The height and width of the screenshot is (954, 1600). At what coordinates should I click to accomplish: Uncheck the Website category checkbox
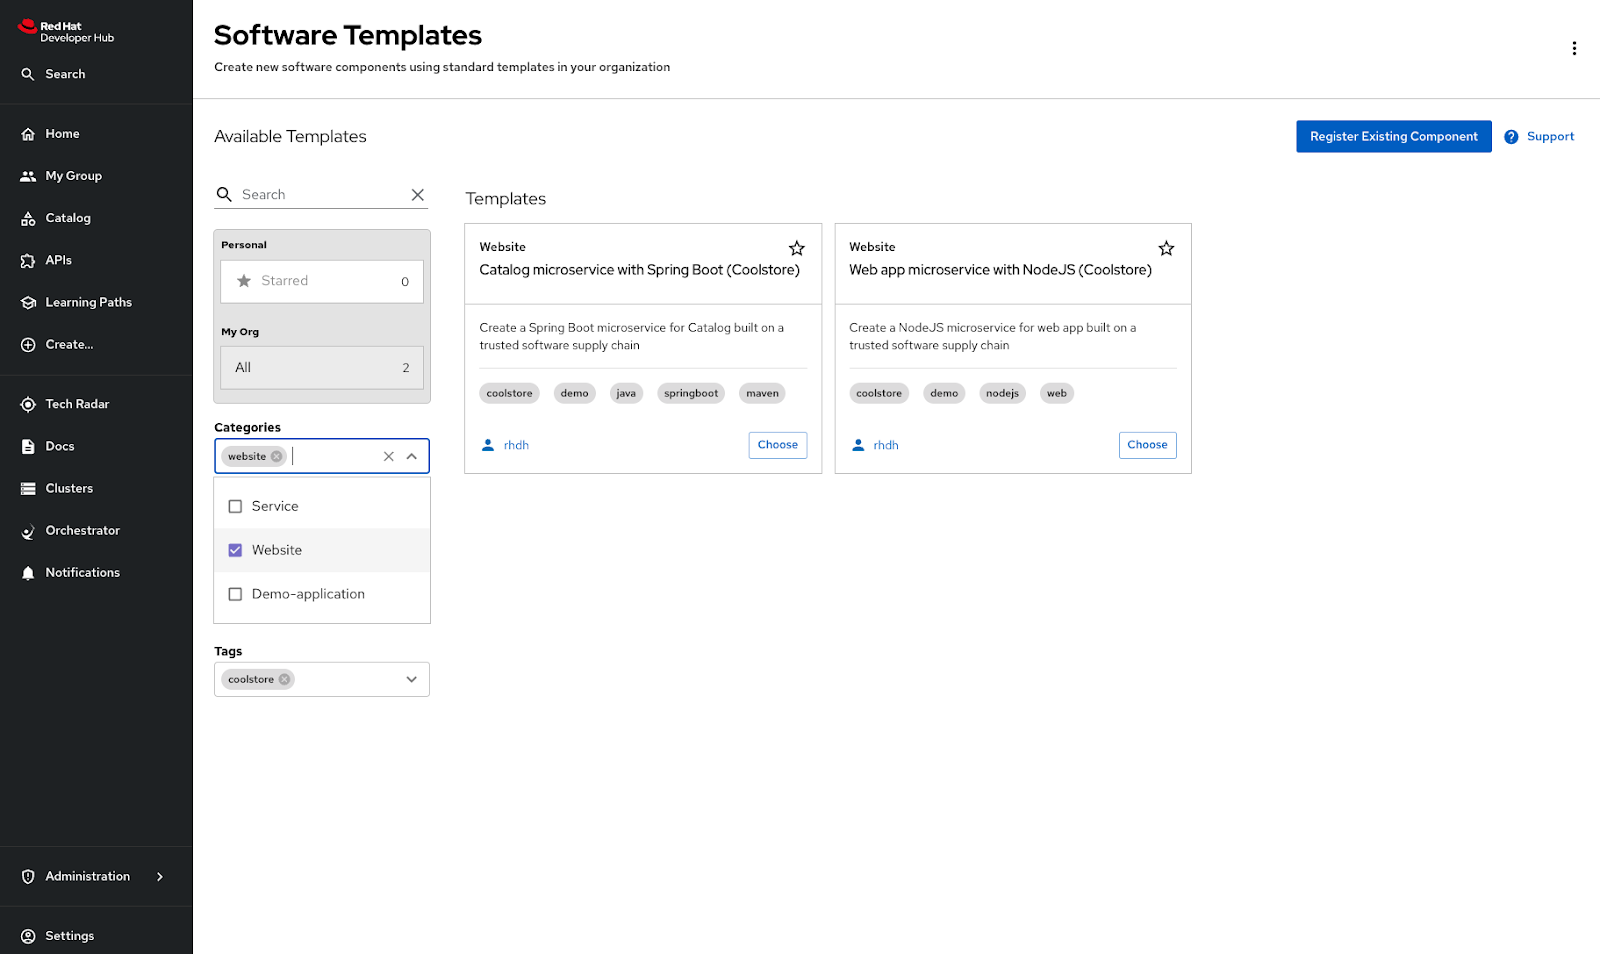[x=236, y=551]
